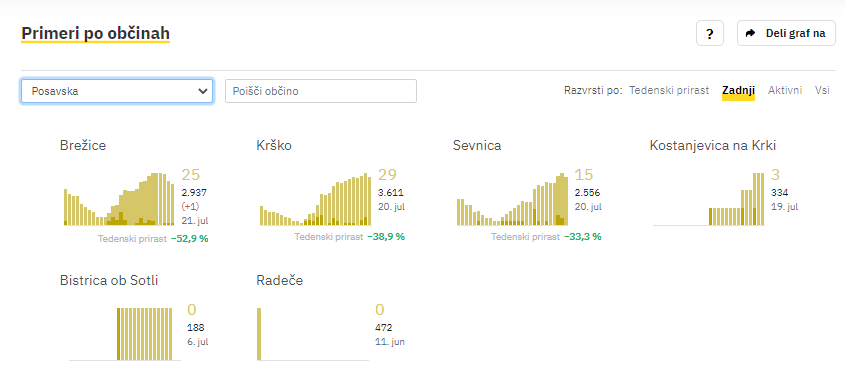
Task: Click the Kostanjevica na Krki chart
Action: (709, 198)
